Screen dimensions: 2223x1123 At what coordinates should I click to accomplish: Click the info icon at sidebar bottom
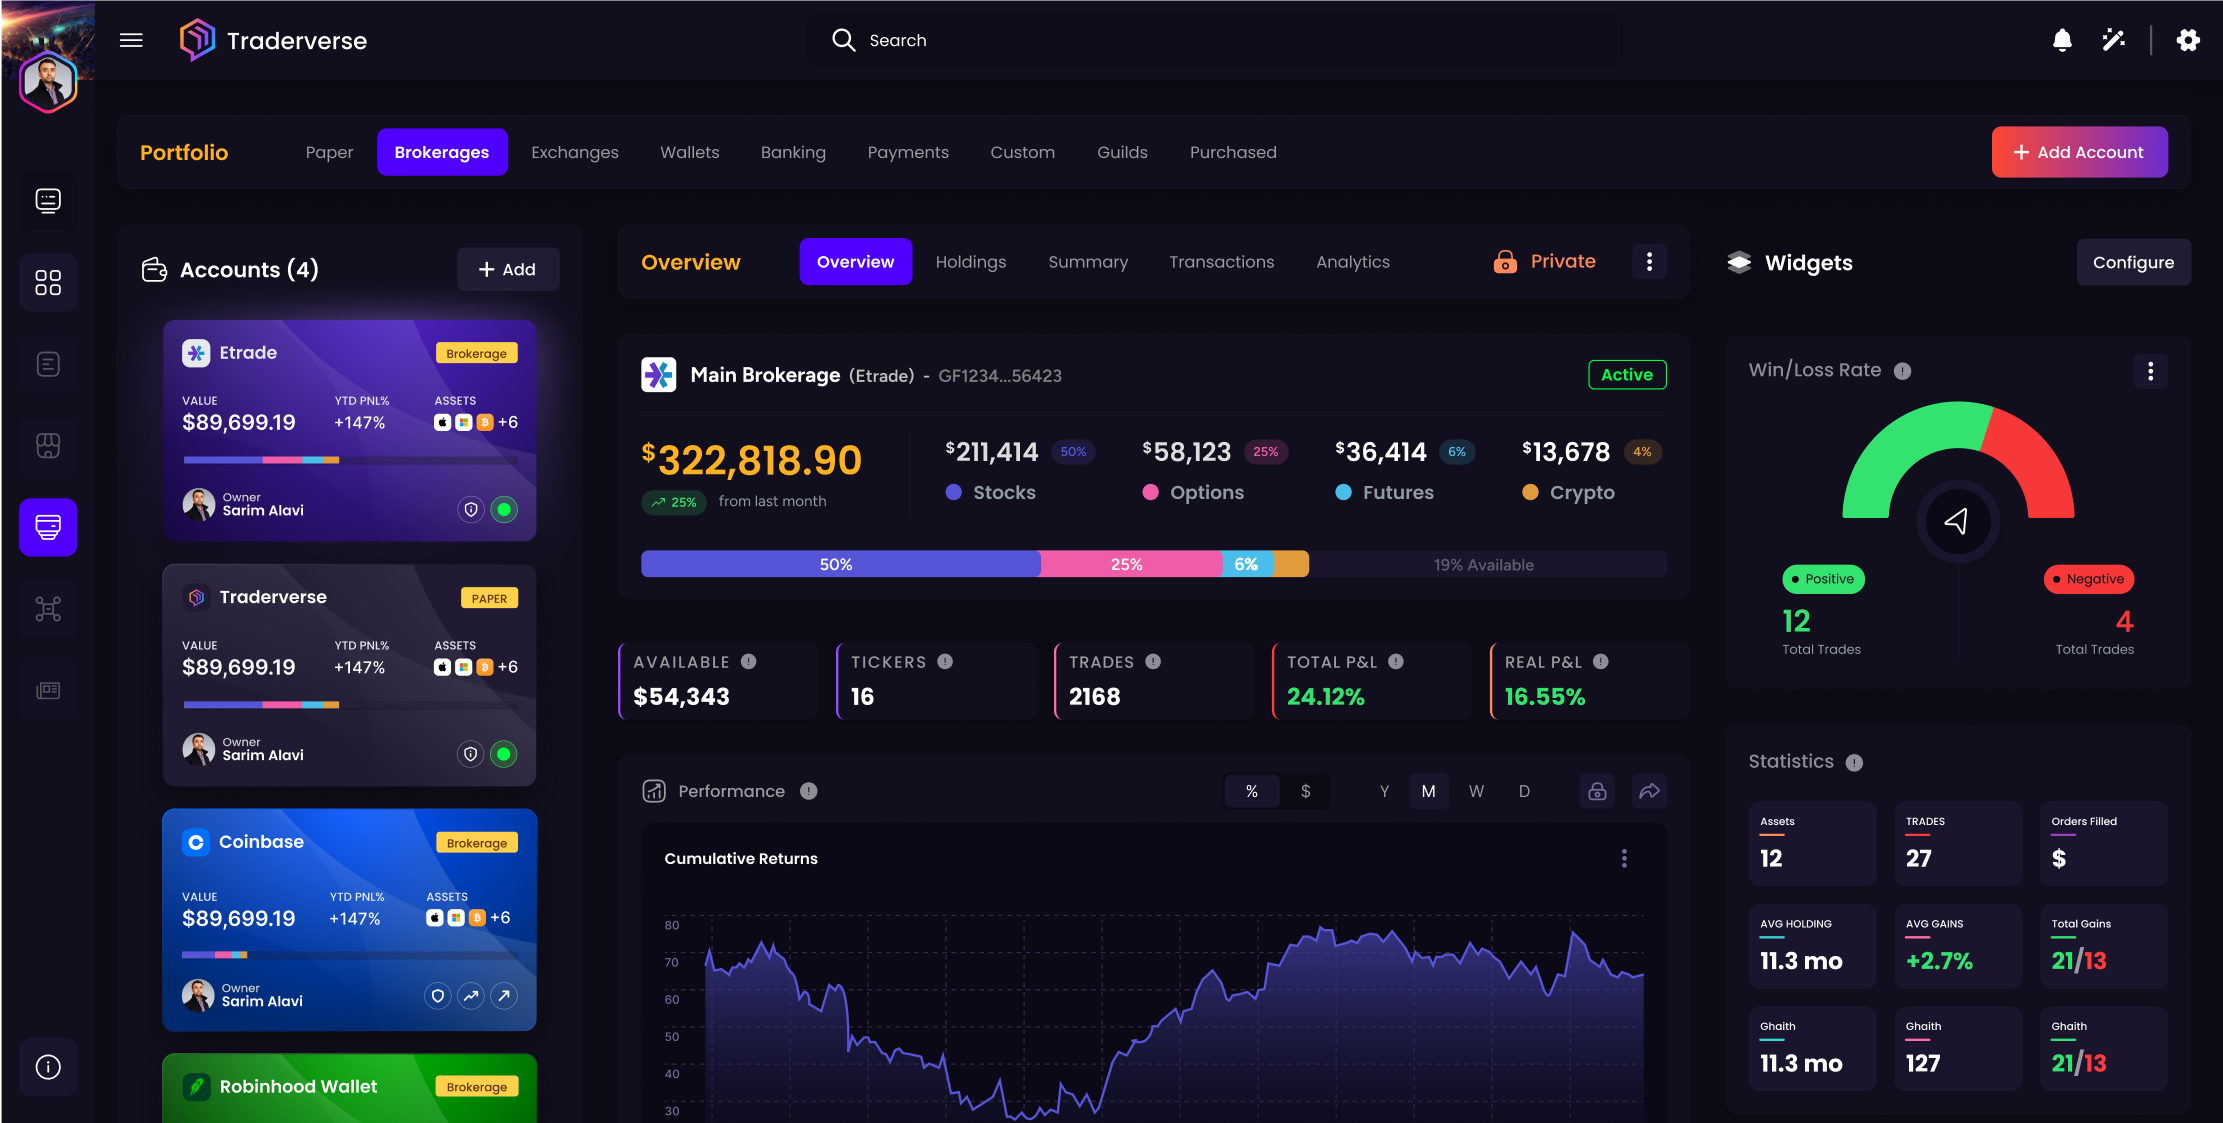click(47, 1066)
